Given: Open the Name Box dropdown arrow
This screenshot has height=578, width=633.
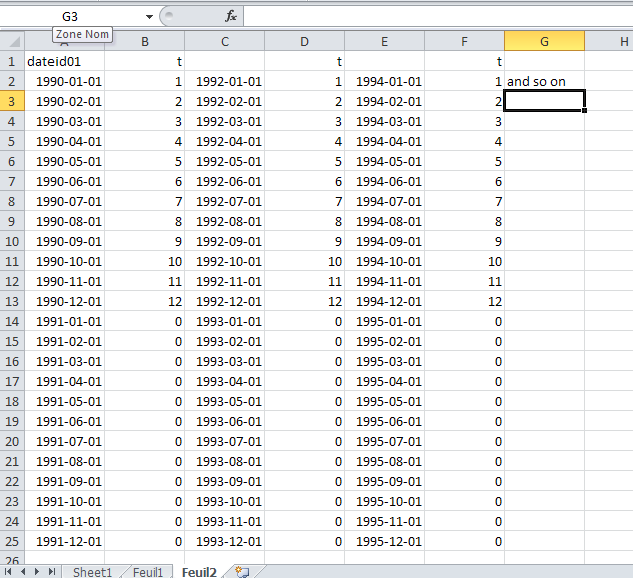Looking at the screenshot, I should point(149,17).
